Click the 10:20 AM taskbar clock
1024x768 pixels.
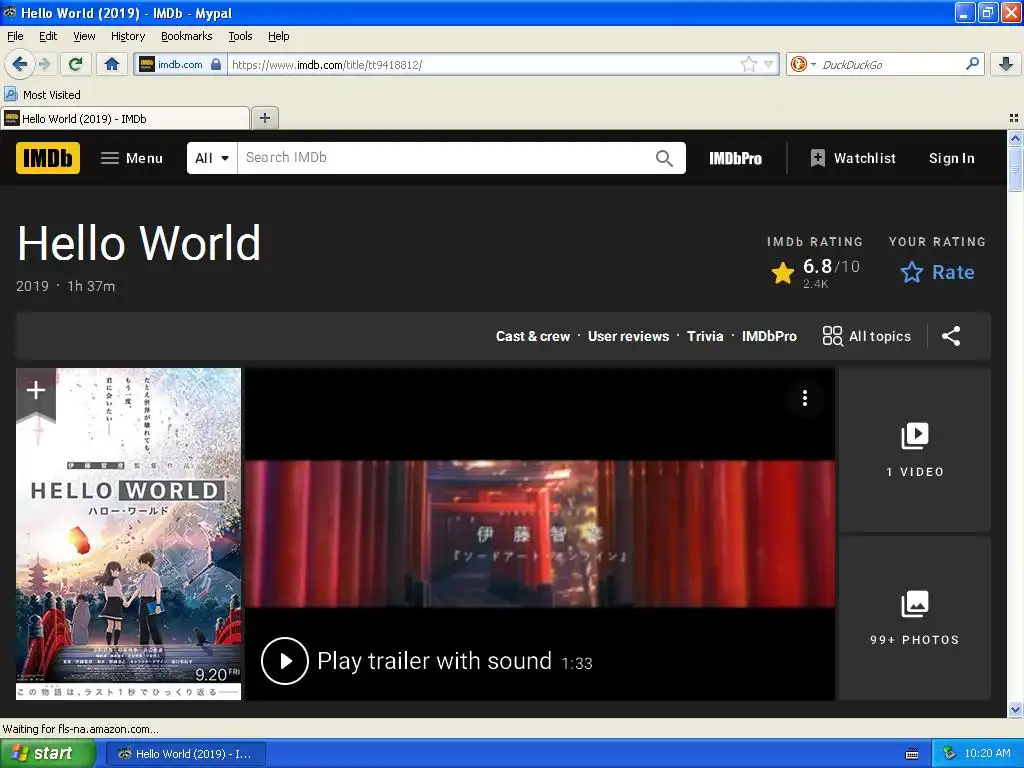coord(987,754)
